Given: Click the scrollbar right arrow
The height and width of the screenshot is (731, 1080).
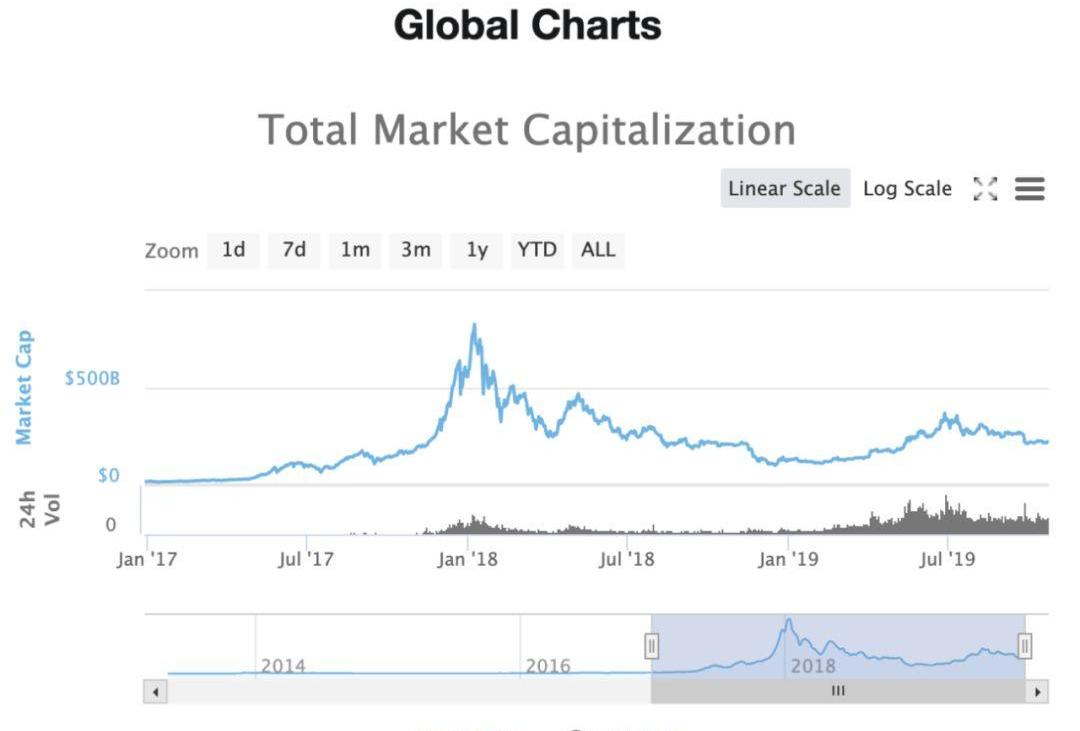Looking at the screenshot, I should [x=1039, y=691].
